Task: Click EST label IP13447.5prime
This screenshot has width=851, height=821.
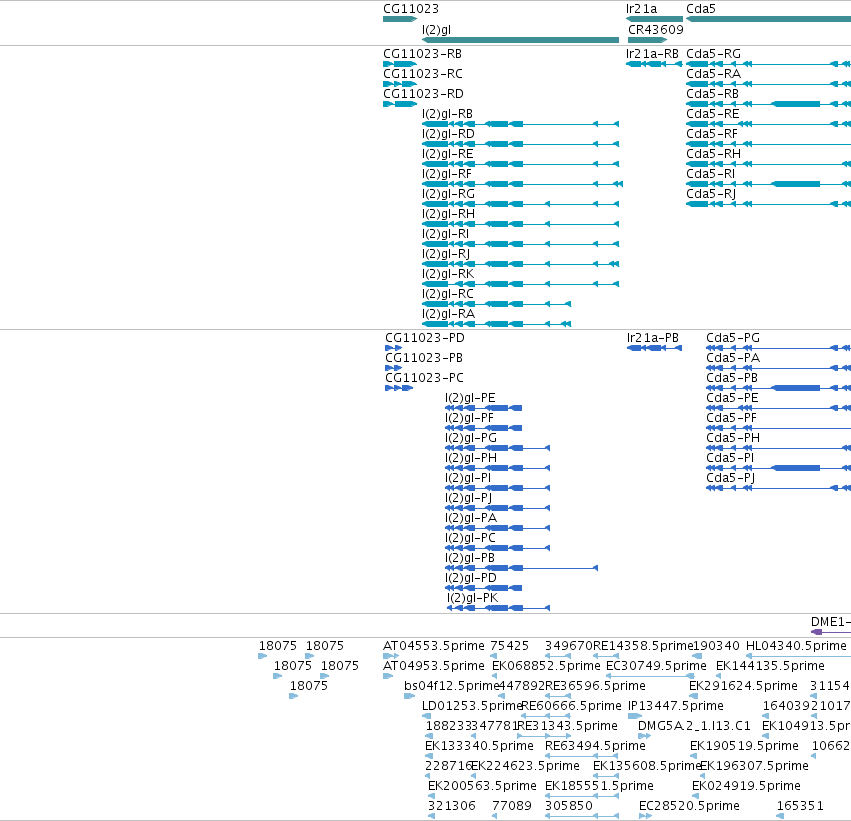Action: (x=676, y=707)
